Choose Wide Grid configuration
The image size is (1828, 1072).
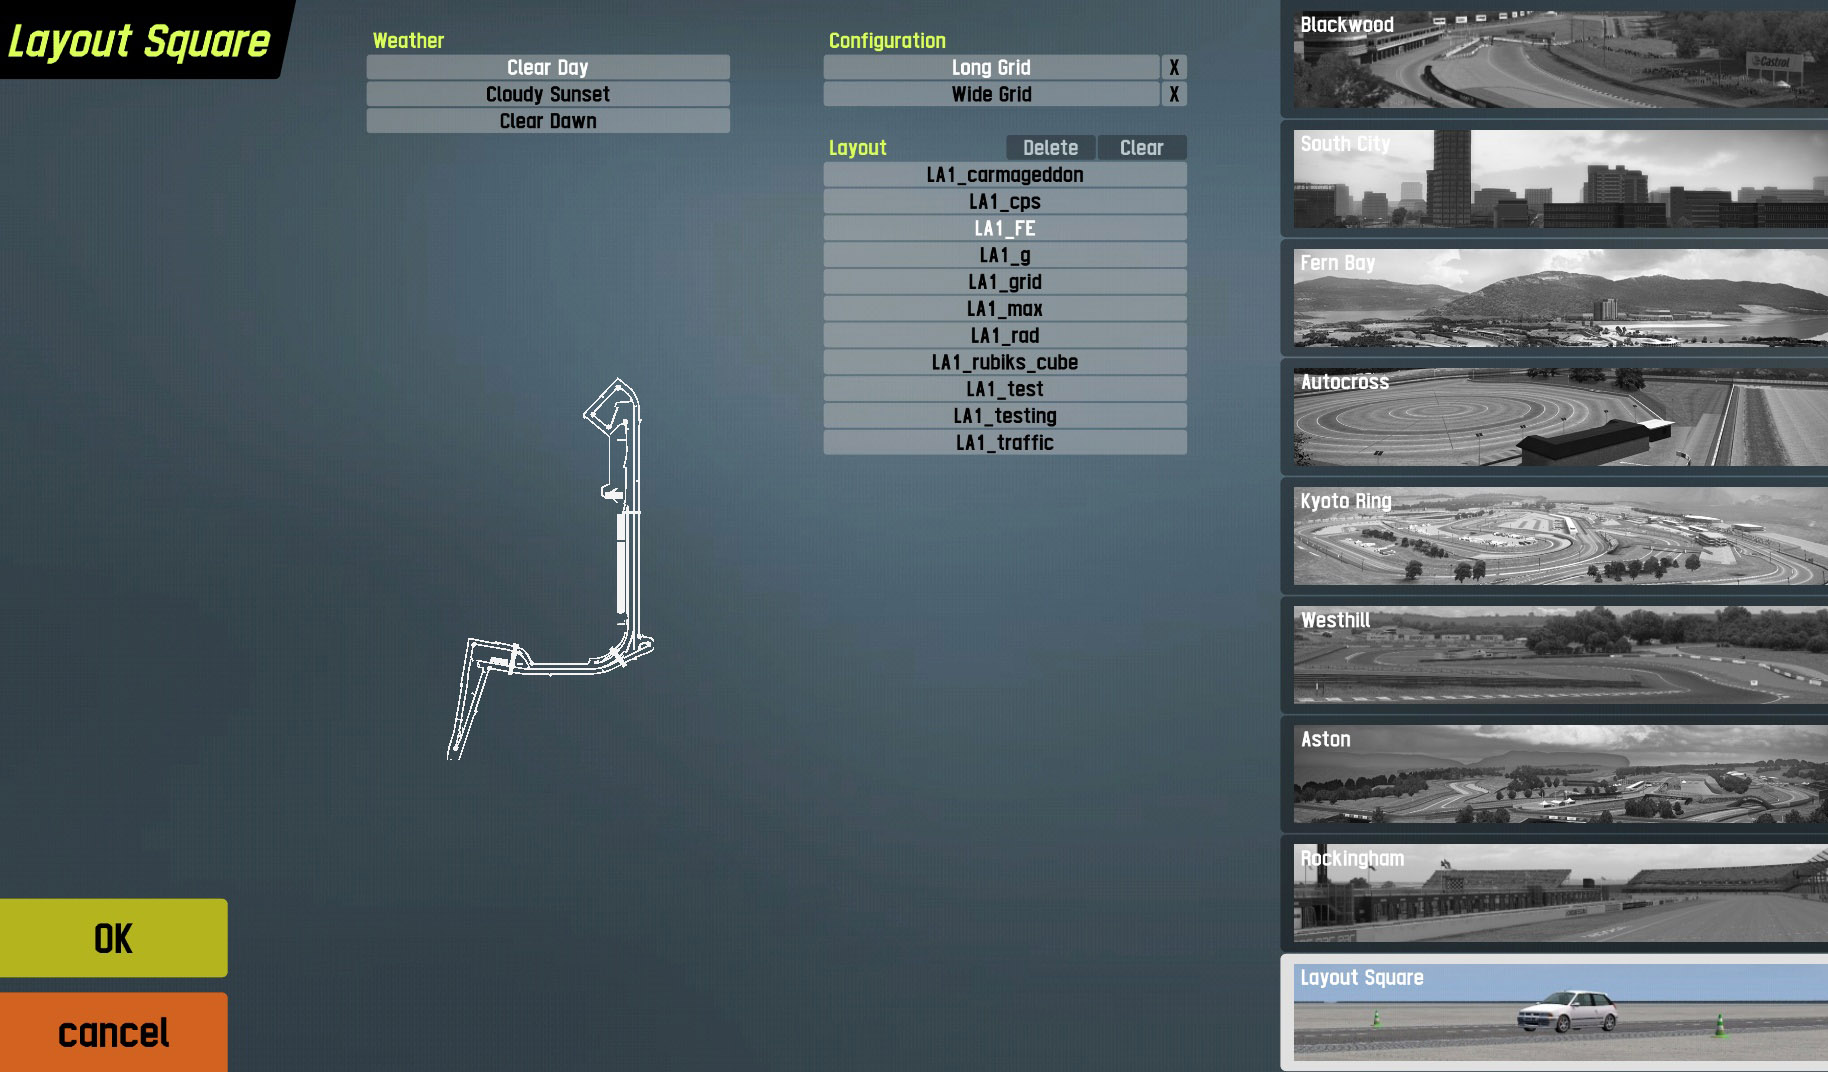(x=991, y=94)
